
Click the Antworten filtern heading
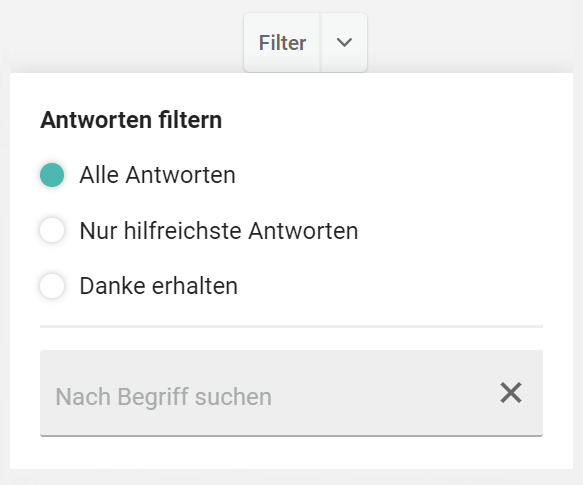pos(131,120)
